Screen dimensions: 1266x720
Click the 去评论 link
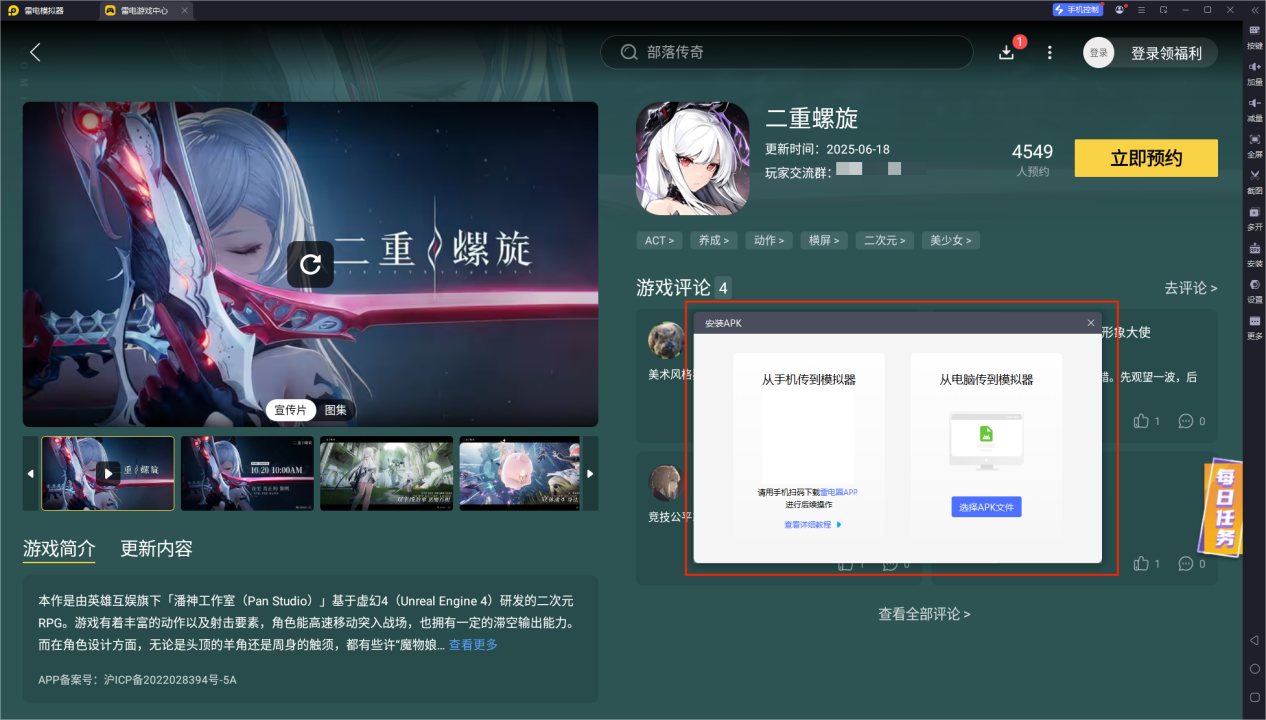point(1190,288)
